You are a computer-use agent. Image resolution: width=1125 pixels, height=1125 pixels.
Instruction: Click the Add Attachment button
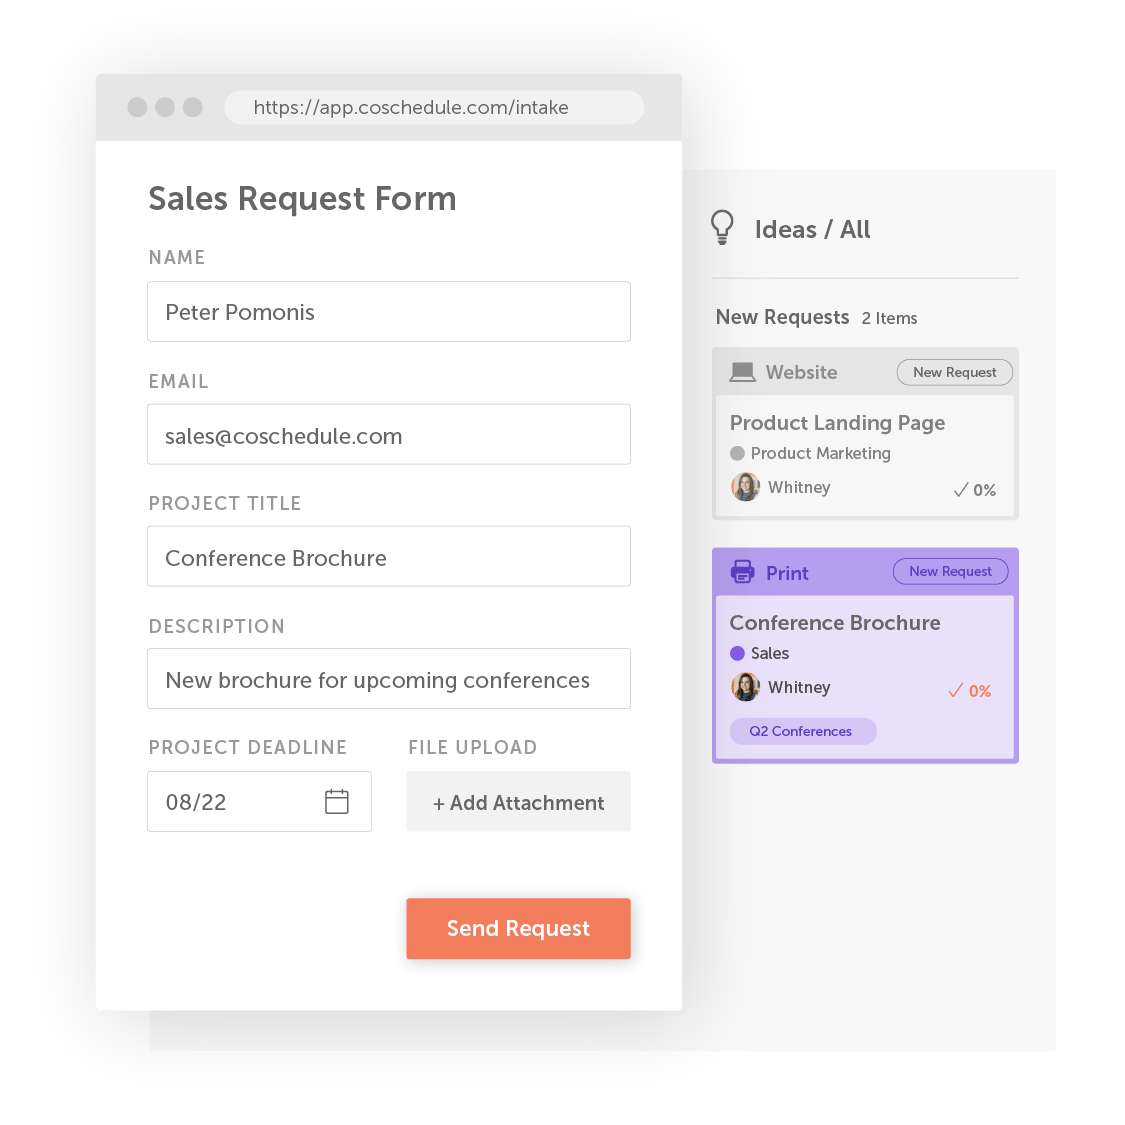518,802
